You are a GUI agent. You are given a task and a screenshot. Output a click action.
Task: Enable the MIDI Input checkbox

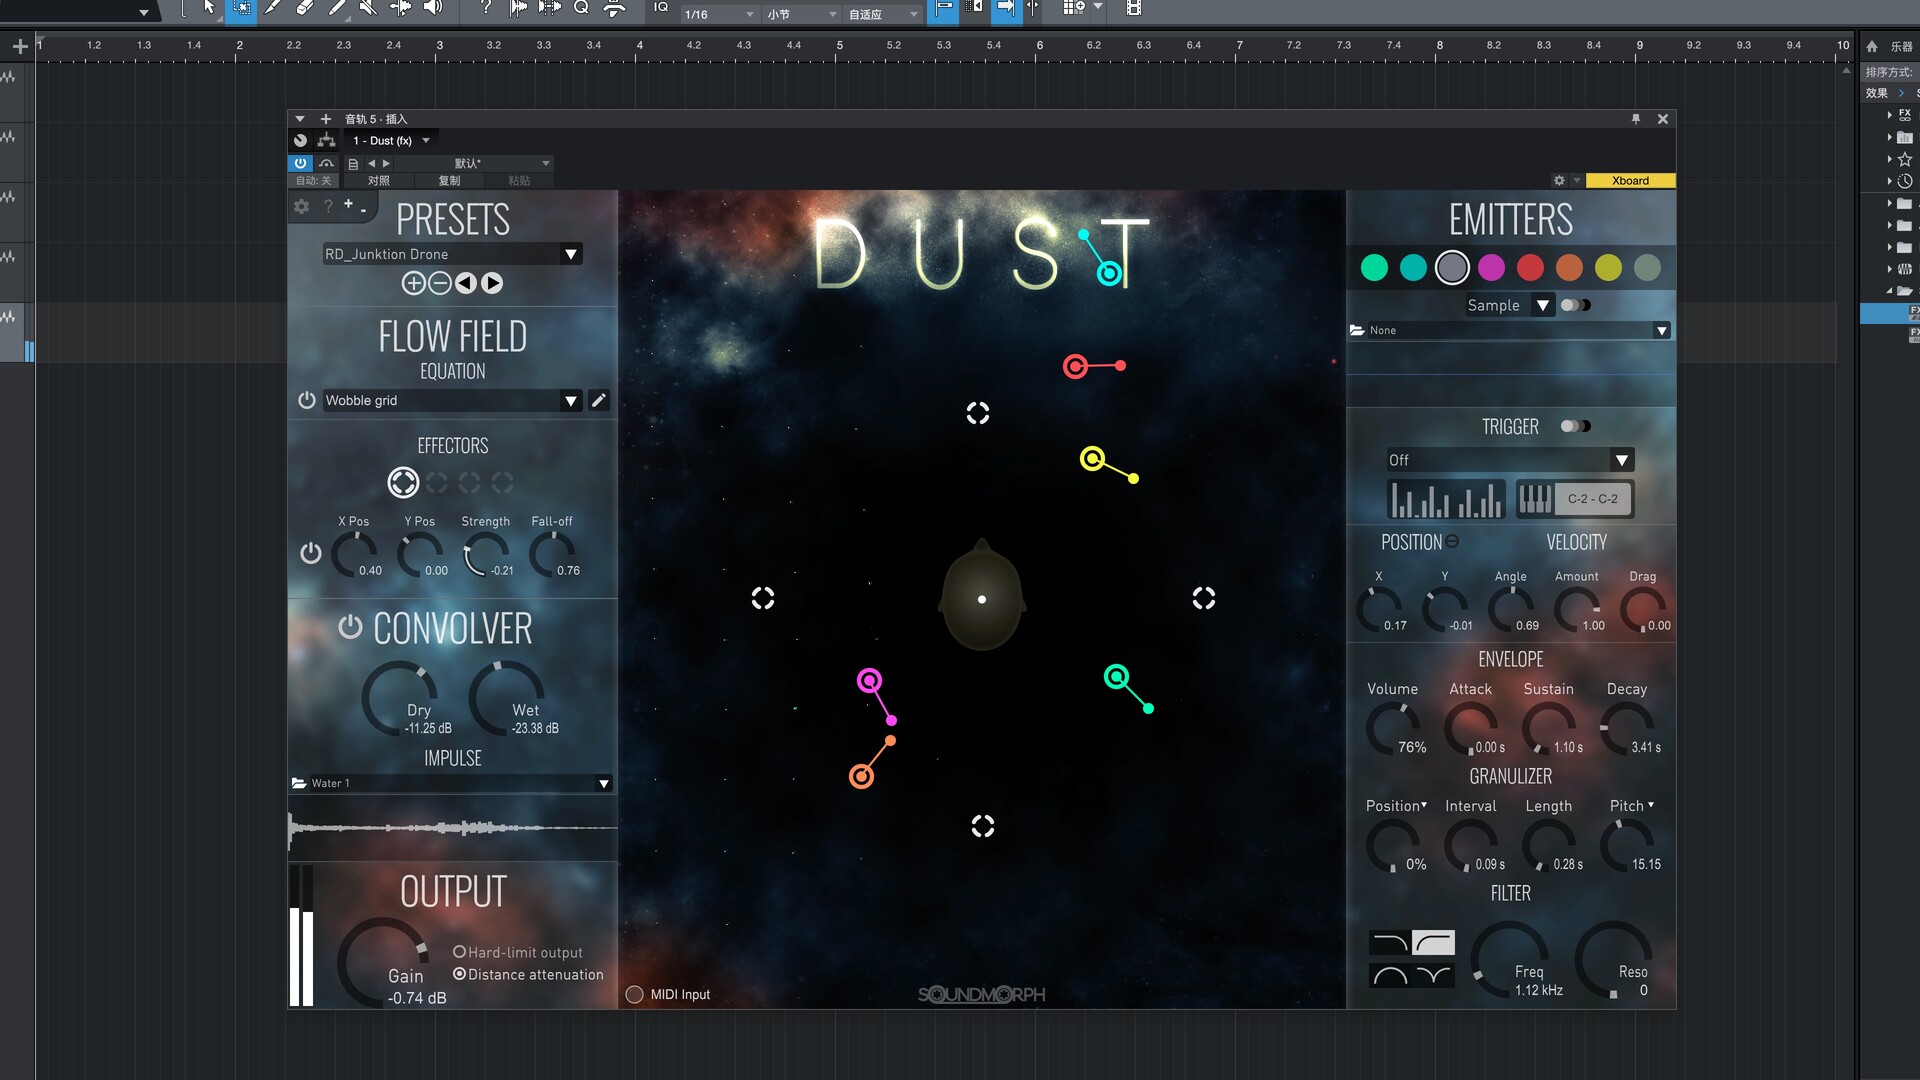(634, 994)
